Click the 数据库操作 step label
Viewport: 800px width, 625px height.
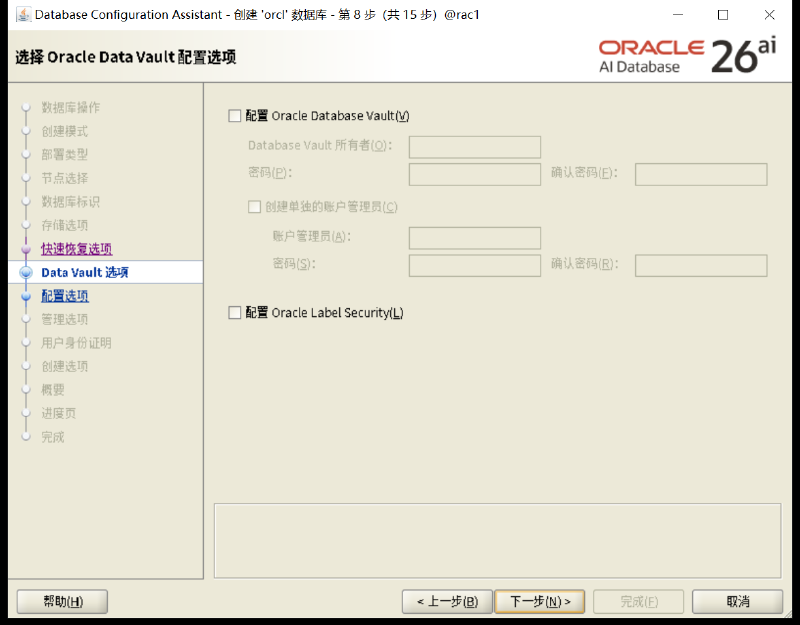tap(70, 108)
